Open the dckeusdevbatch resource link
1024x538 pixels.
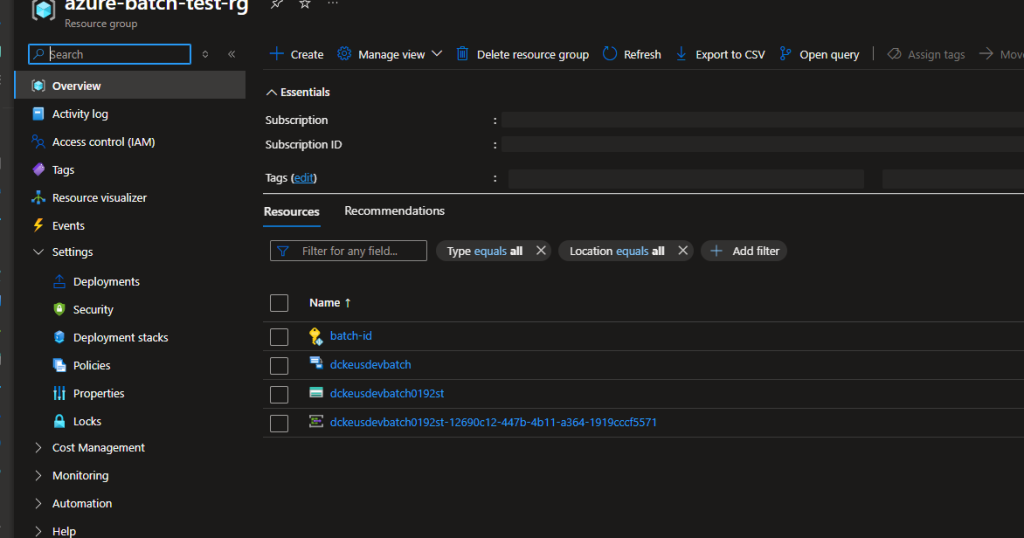370,364
